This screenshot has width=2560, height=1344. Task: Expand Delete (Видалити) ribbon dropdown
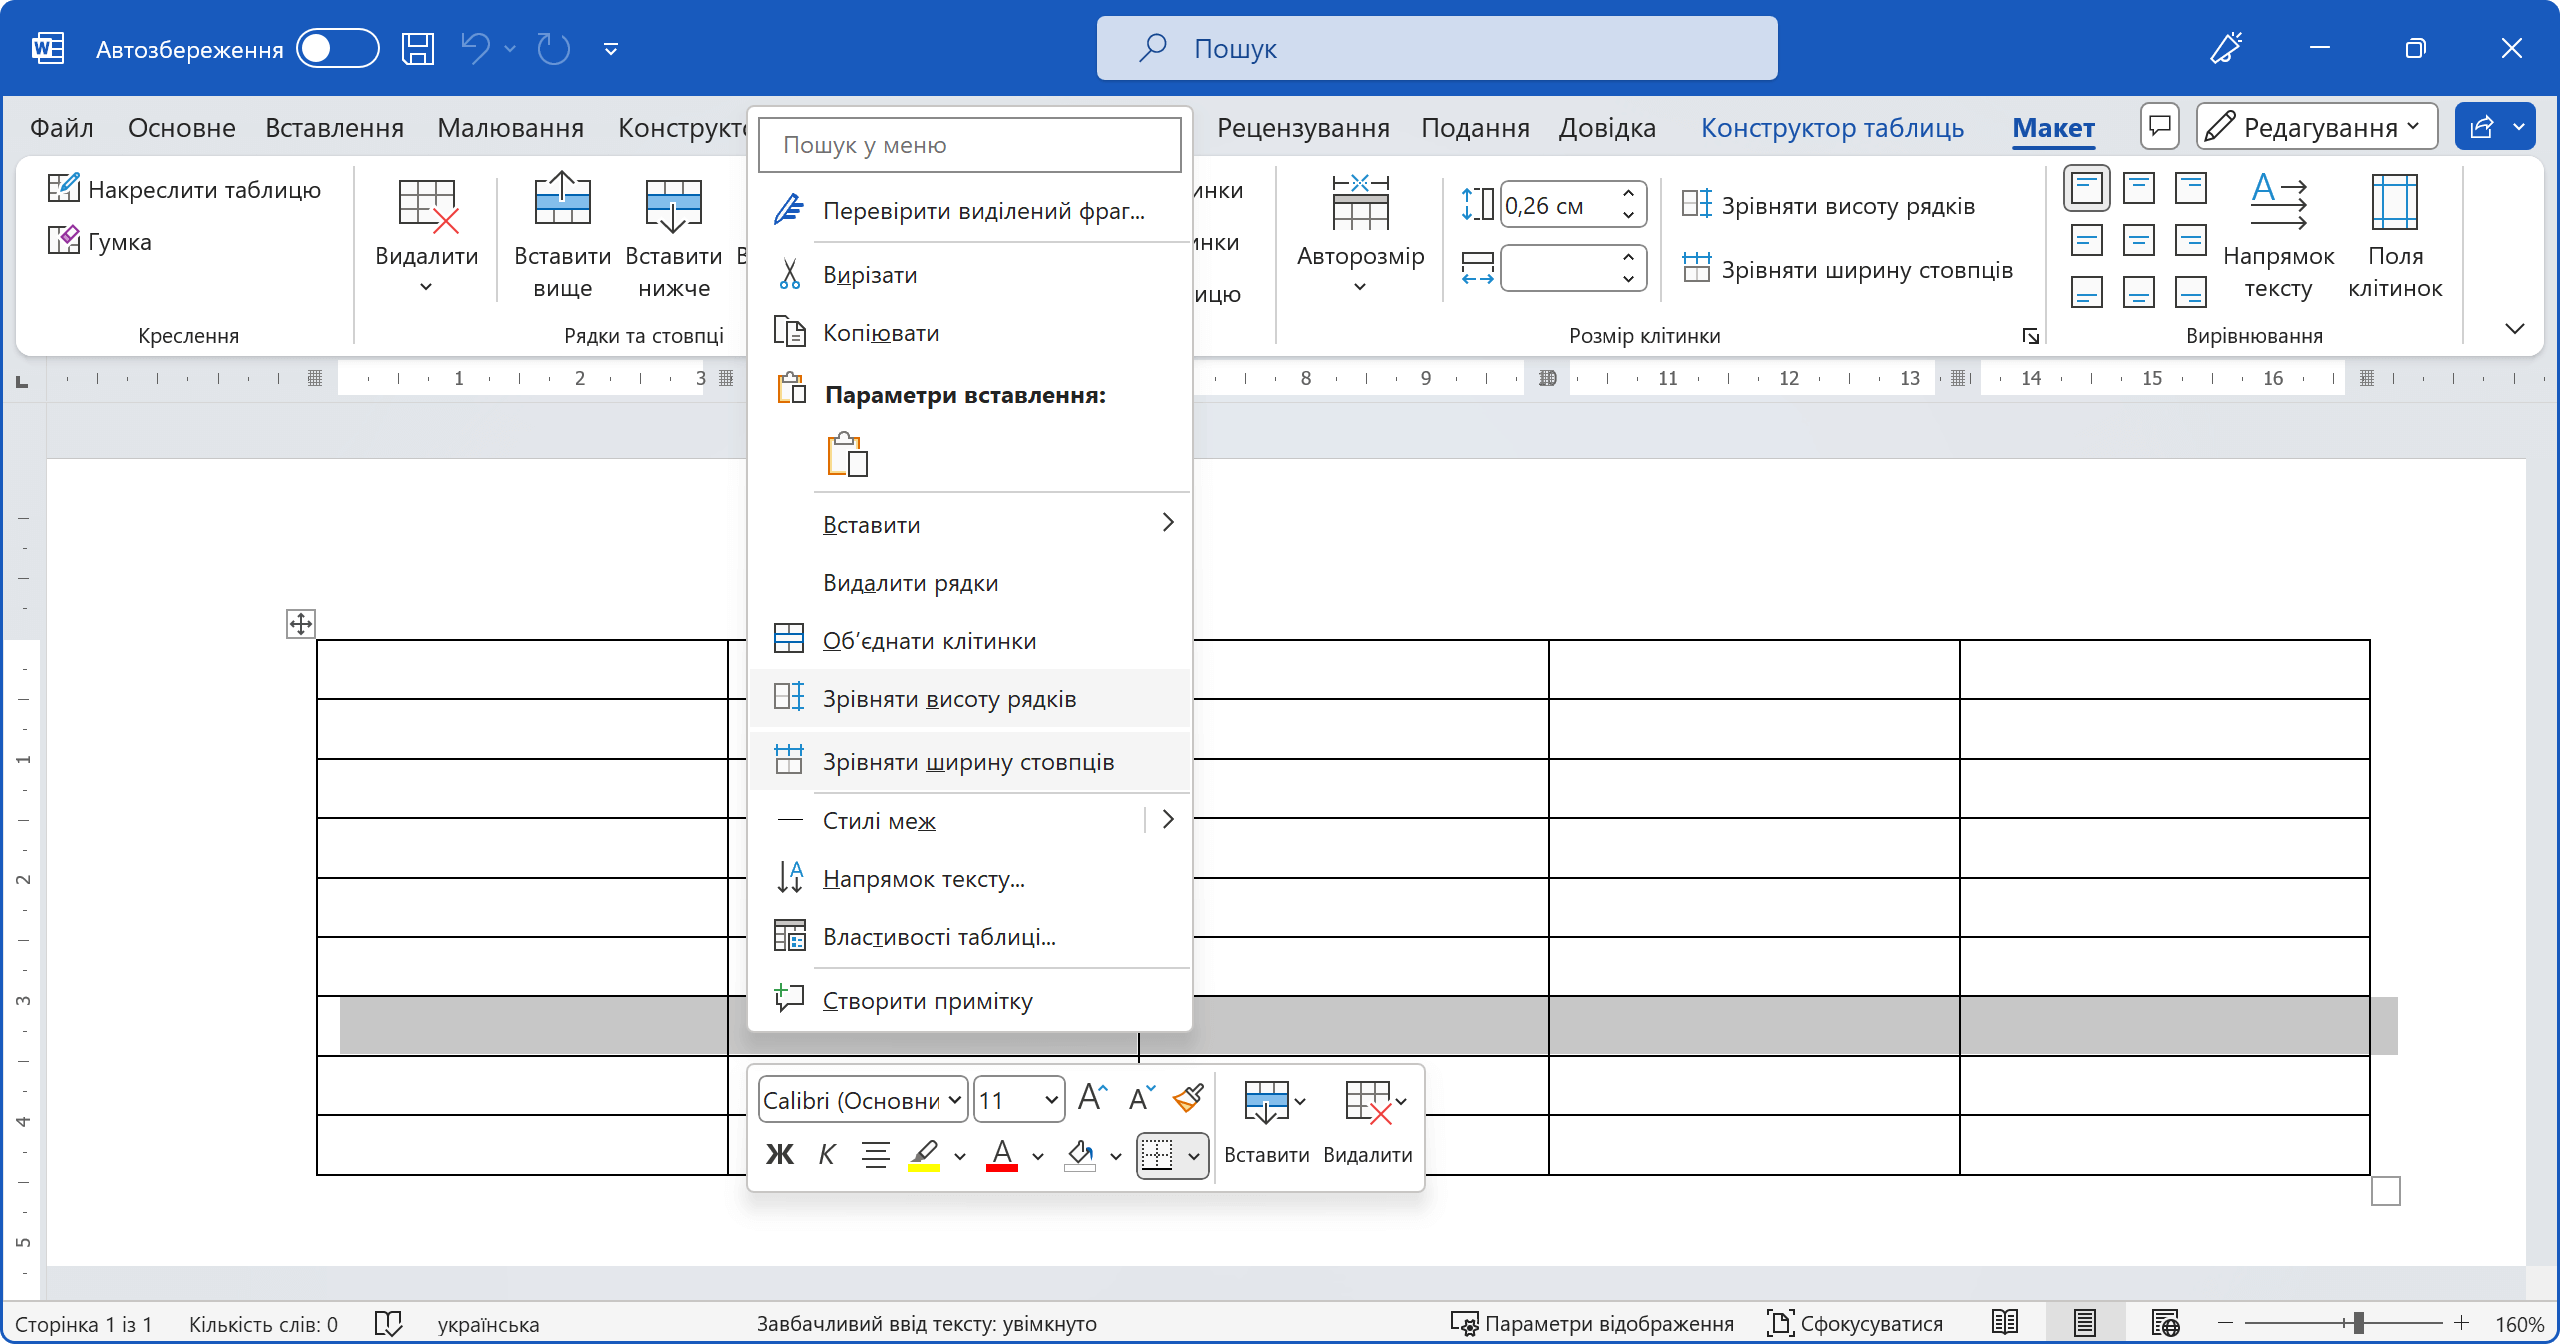(x=426, y=287)
